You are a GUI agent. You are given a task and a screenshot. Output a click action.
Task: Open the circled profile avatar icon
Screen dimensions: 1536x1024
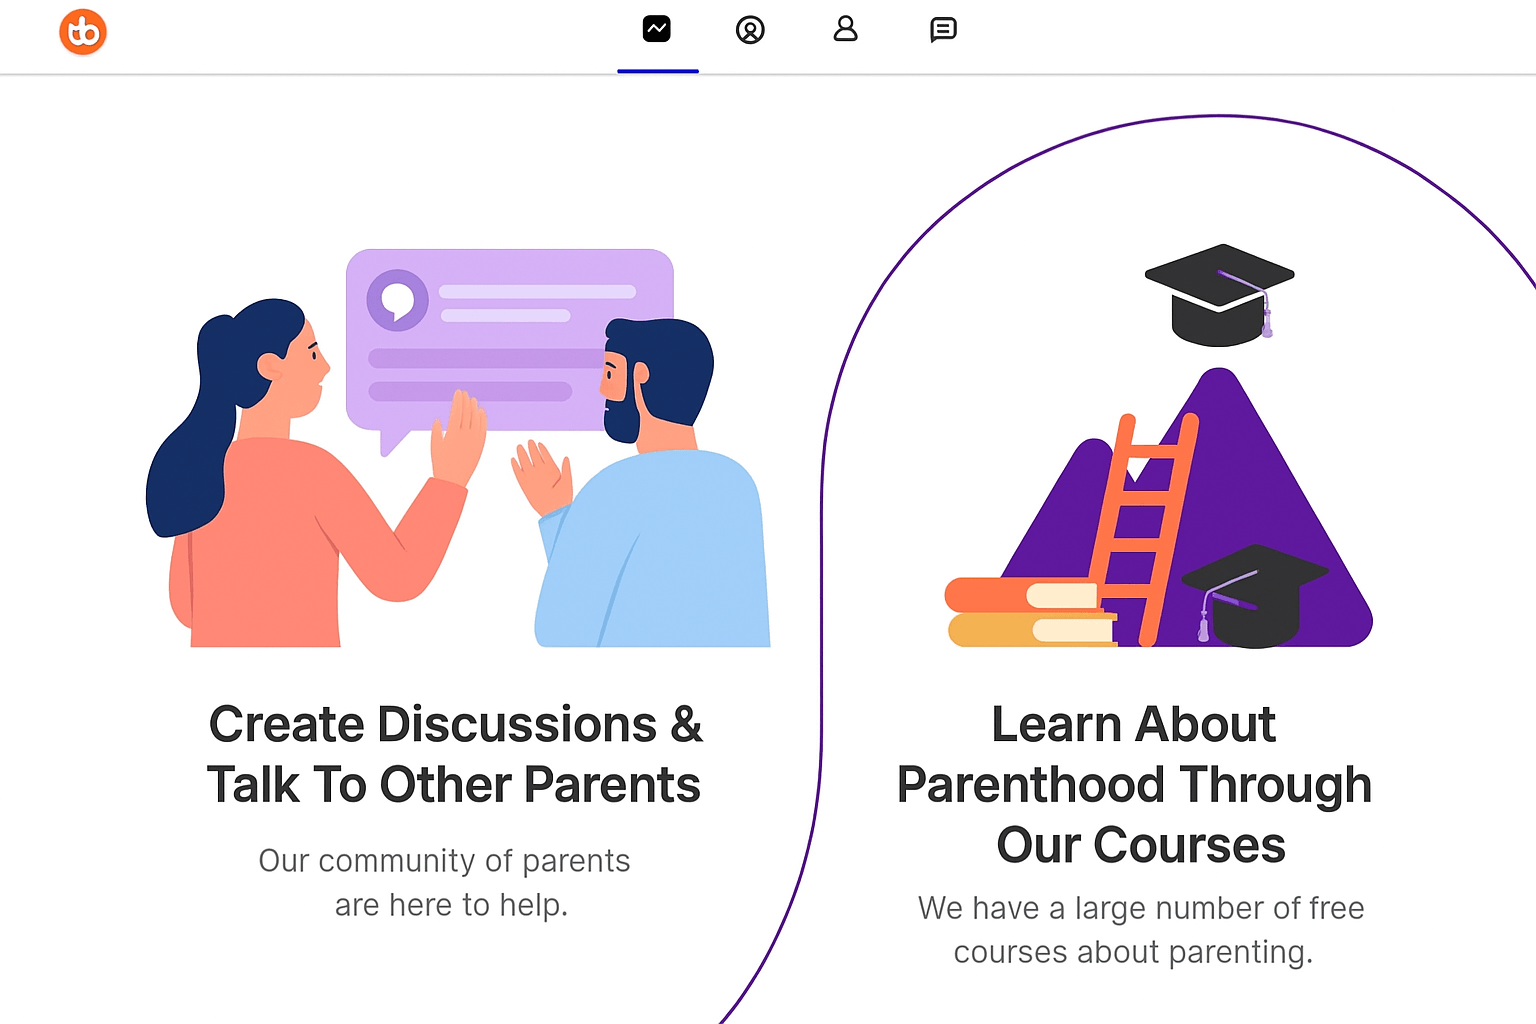pyautogui.click(x=750, y=30)
